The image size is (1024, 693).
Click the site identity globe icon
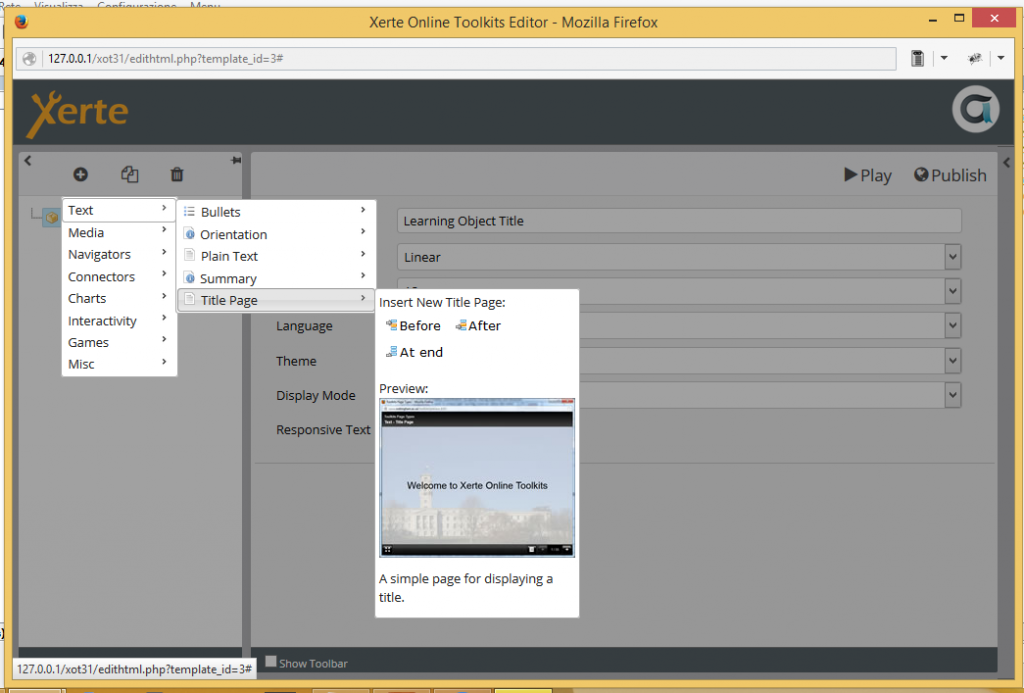[29, 58]
